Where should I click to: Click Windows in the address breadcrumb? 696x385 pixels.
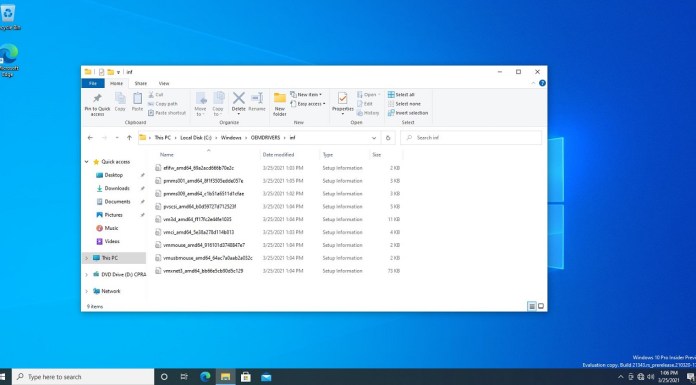231,138
